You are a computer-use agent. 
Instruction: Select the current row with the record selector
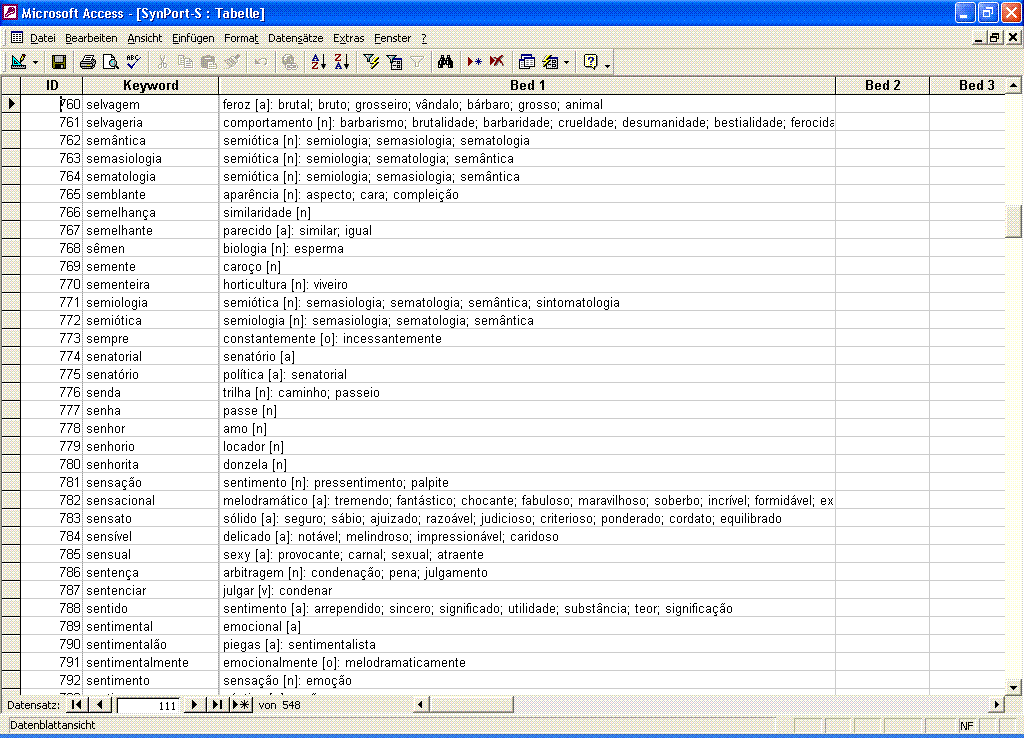tap(10, 104)
